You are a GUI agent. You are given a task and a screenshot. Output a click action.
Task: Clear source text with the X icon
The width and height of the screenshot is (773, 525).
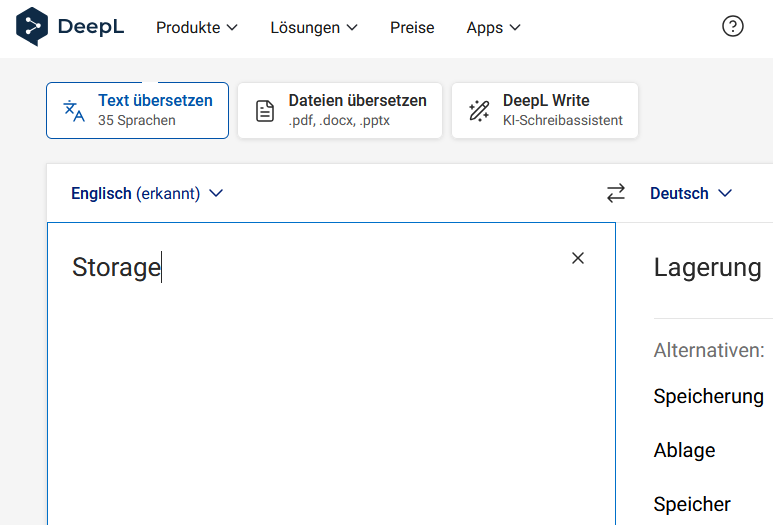(x=578, y=258)
